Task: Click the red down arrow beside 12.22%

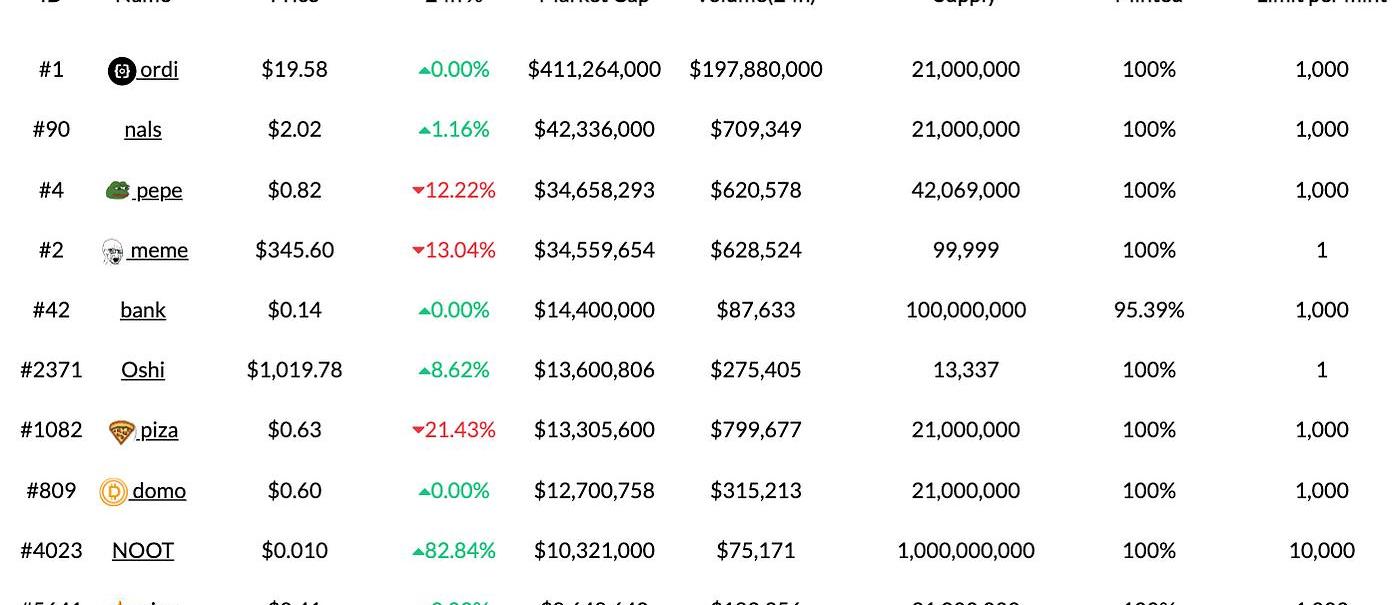Action: pyautogui.click(x=418, y=191)
